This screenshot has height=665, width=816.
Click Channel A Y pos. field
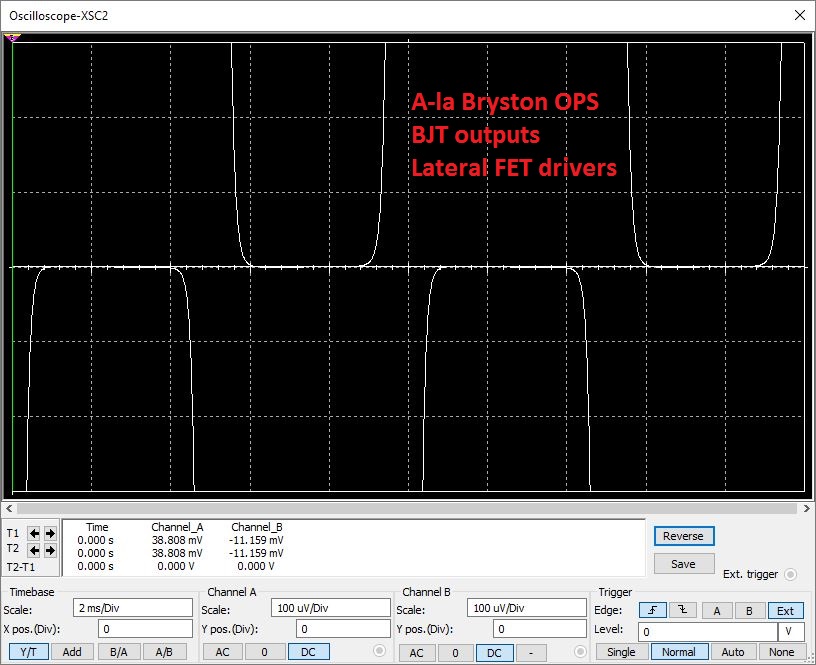(343, 629)
